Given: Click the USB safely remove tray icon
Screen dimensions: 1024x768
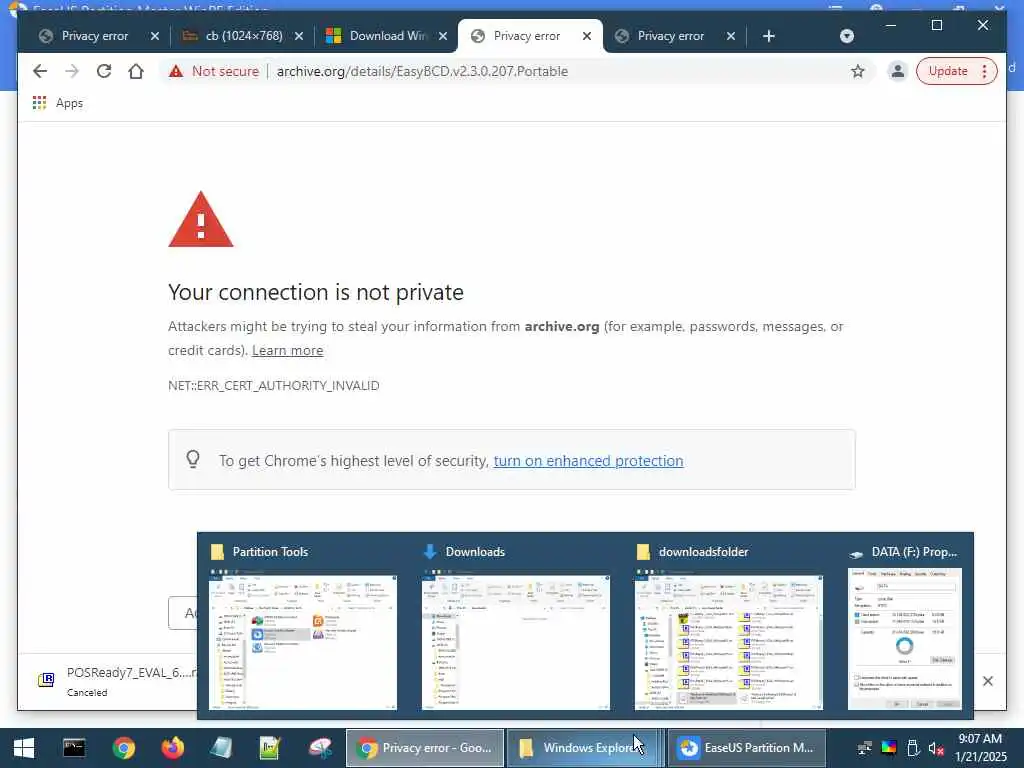Looking at the screenshot, I should pos(913,748).
